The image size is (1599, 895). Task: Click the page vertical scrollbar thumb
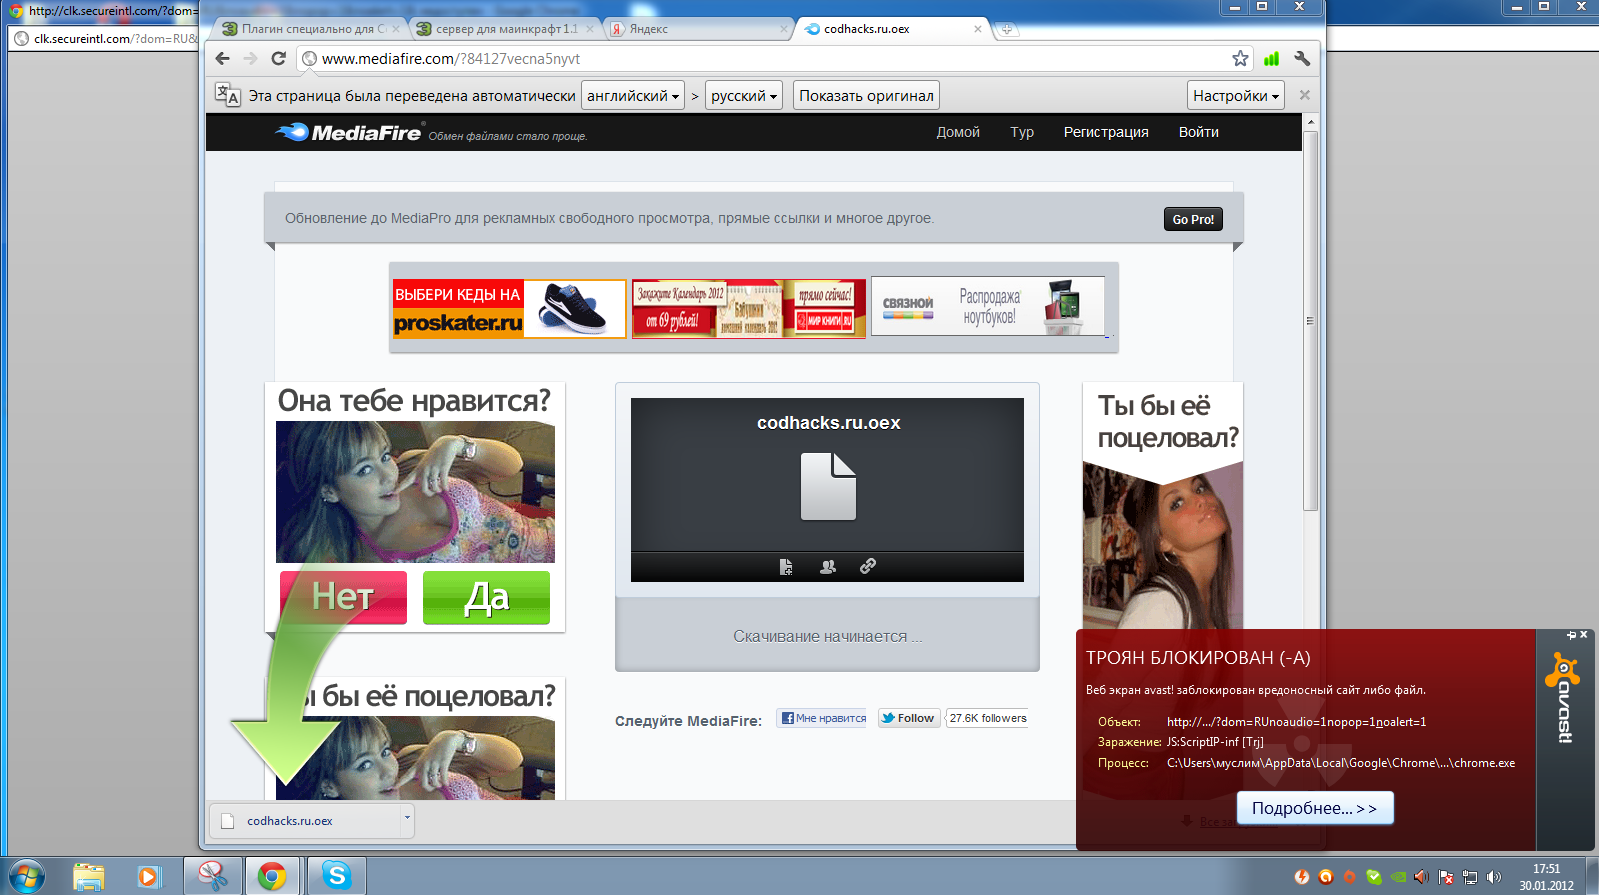coord(1310,320)
